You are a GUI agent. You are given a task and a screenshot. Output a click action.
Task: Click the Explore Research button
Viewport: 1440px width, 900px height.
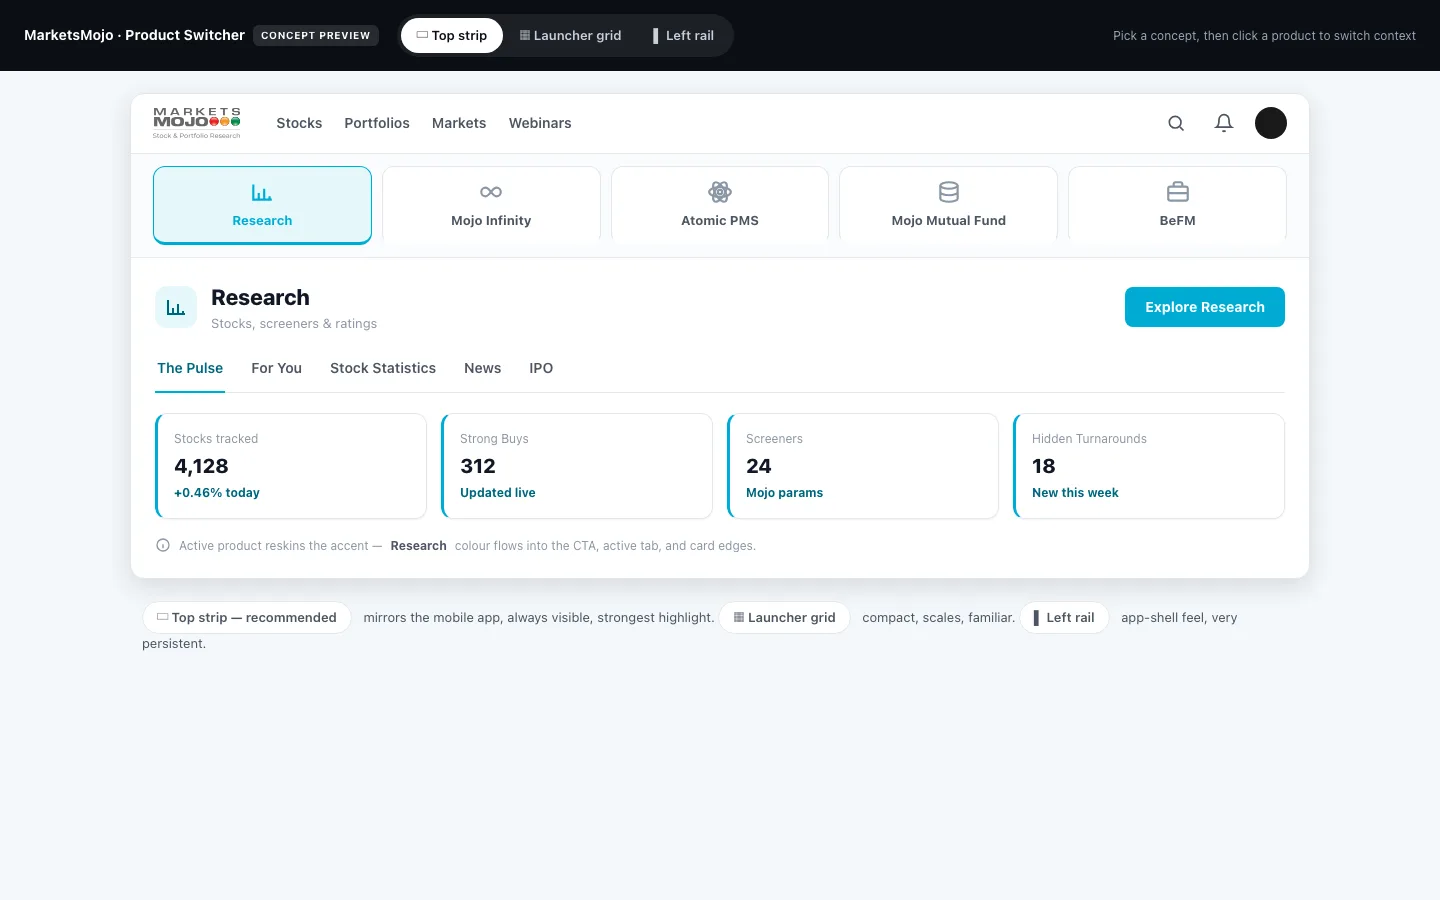[x=1205, y=307]
